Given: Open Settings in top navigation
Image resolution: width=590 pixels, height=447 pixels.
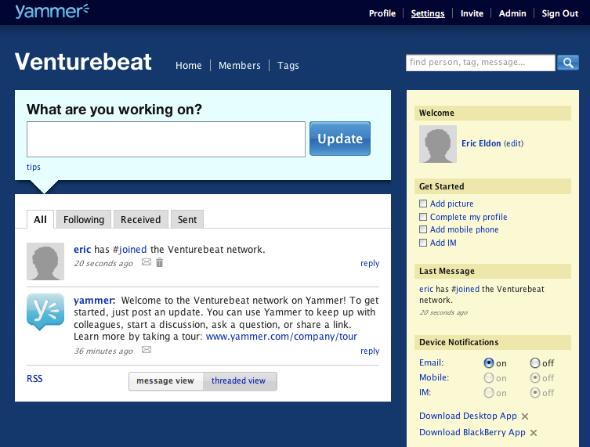Looking at the screenshot, I should click(x=427, y=14).
